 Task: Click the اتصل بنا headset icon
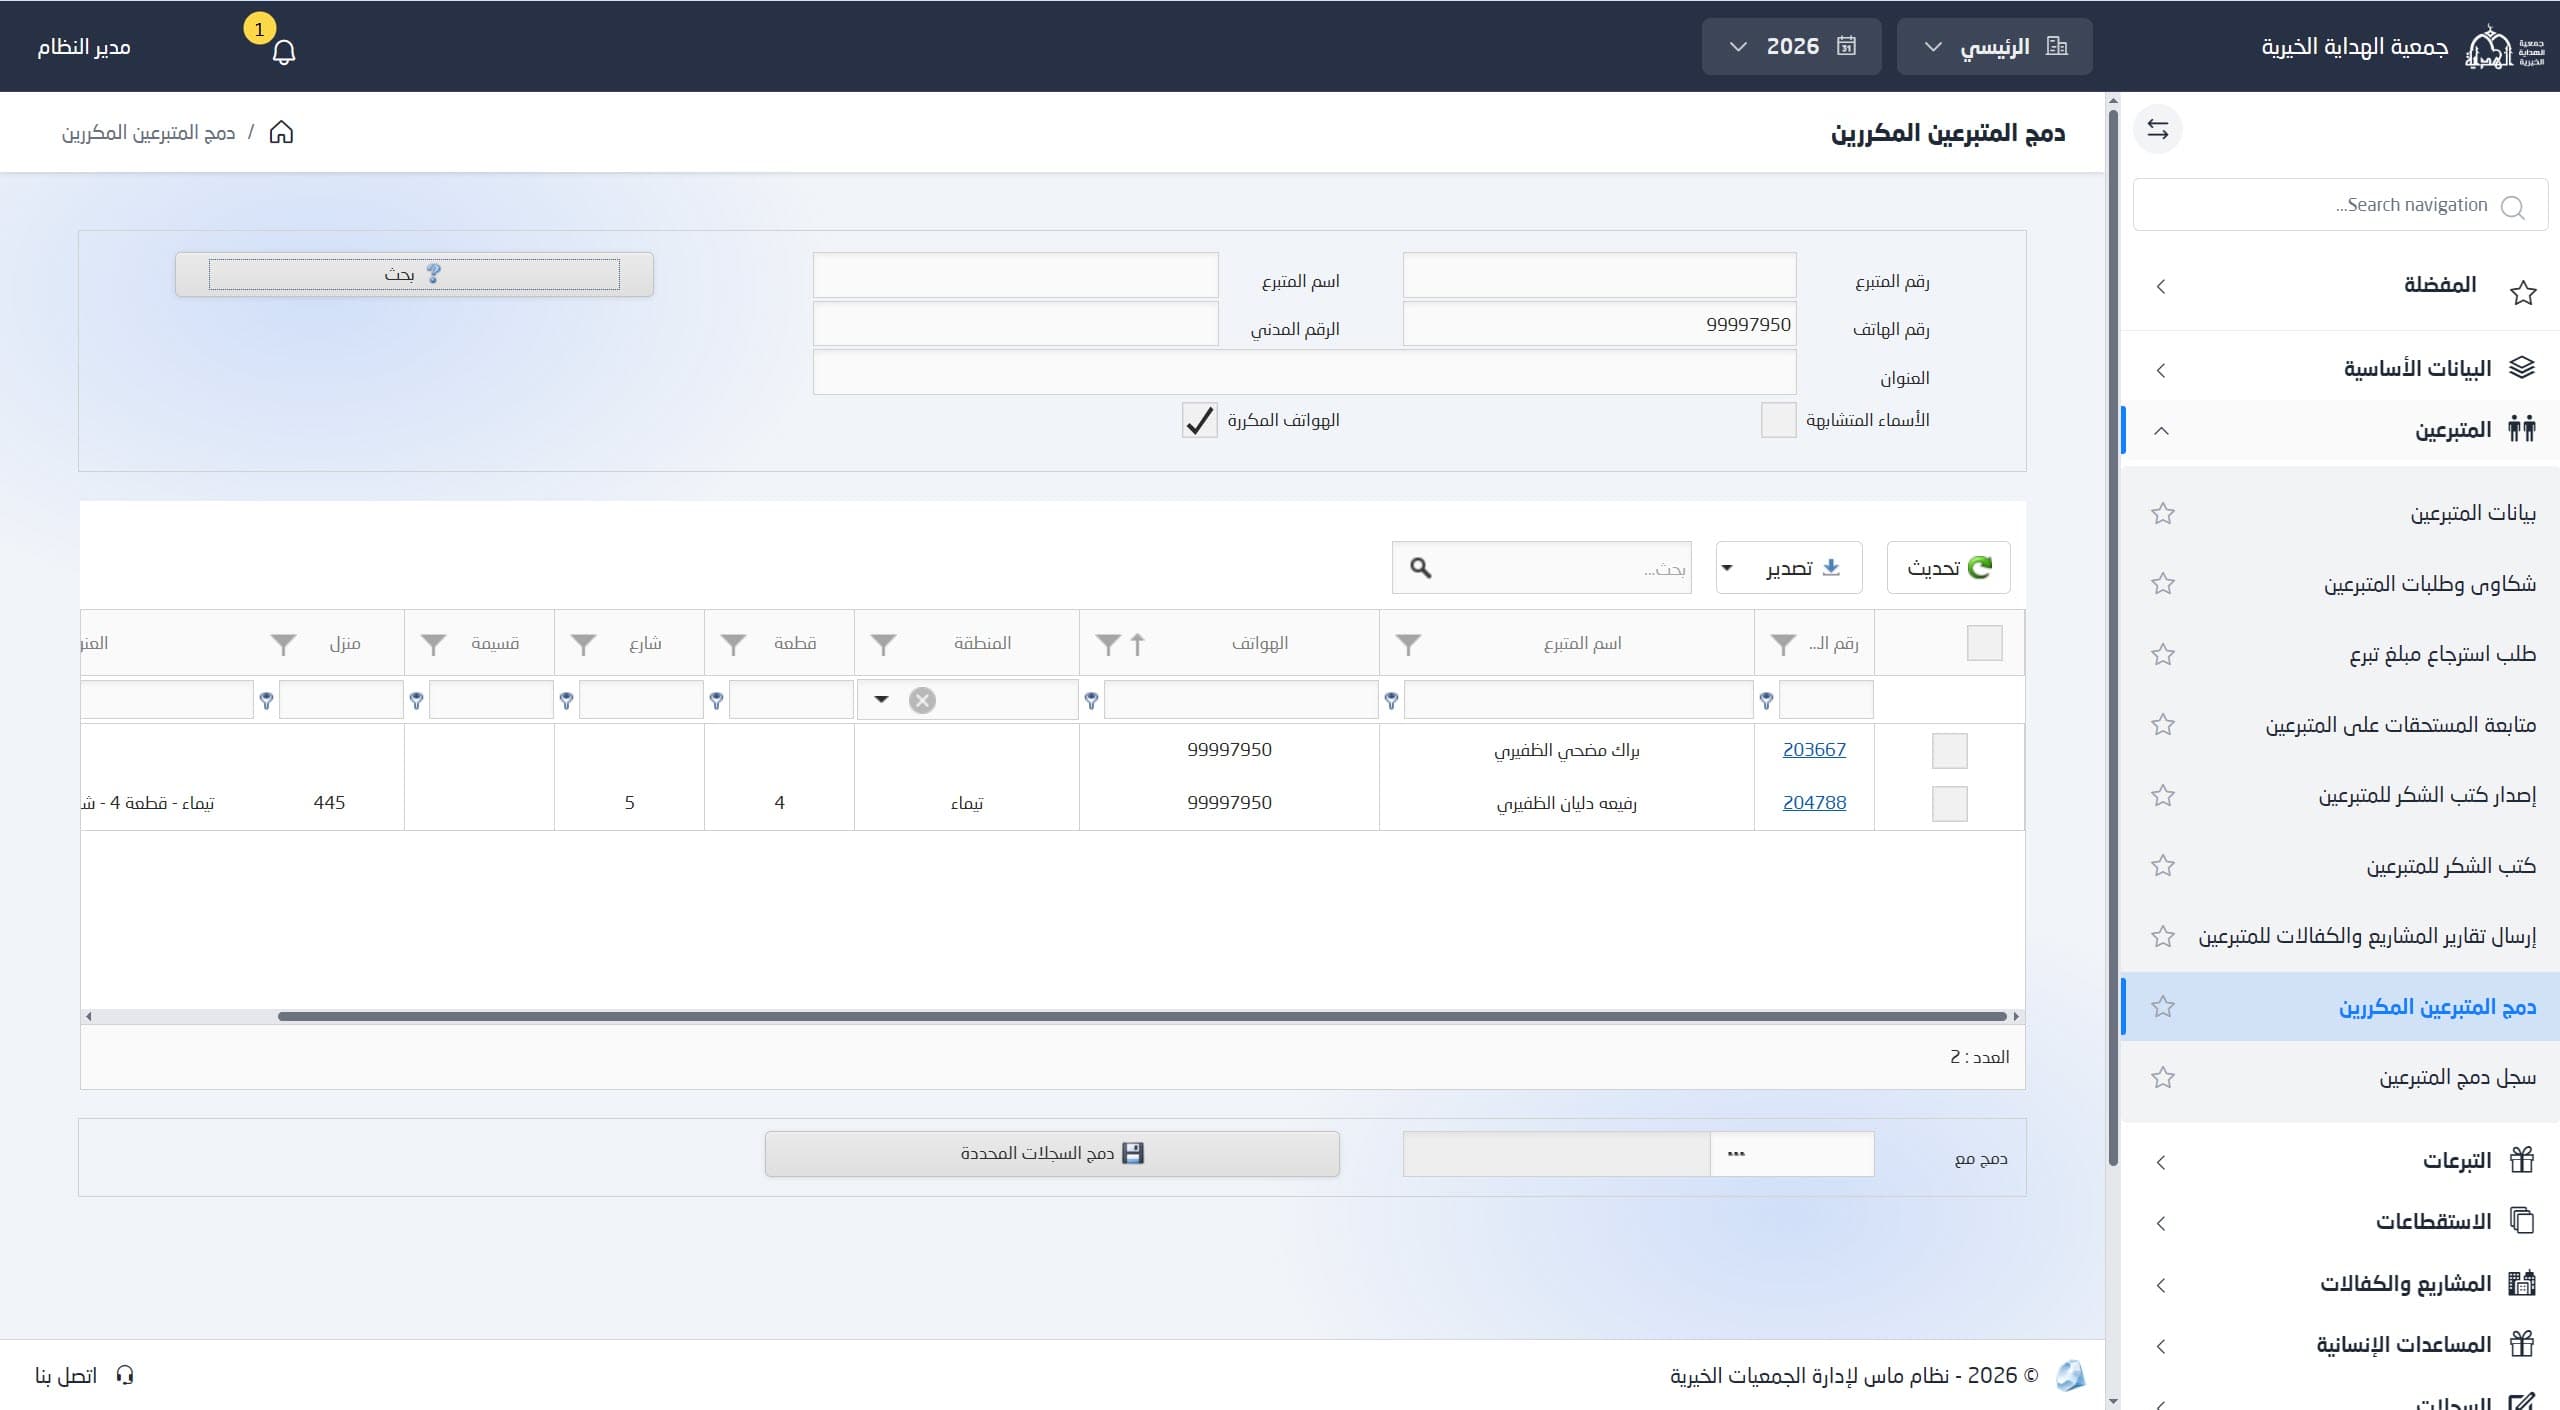(125, 1375)
